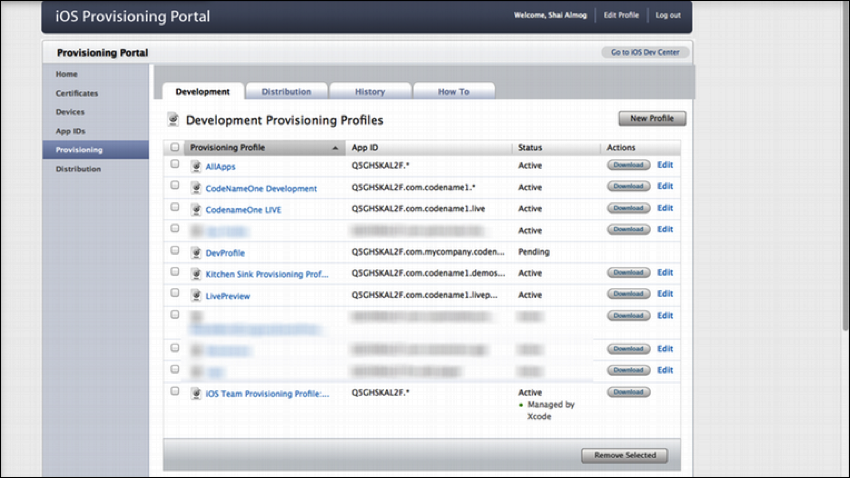The width and height of the screenshot is (850, 479).
Task: Edit the CodenameOne LIVE profile
Action: tap(665, 208)
